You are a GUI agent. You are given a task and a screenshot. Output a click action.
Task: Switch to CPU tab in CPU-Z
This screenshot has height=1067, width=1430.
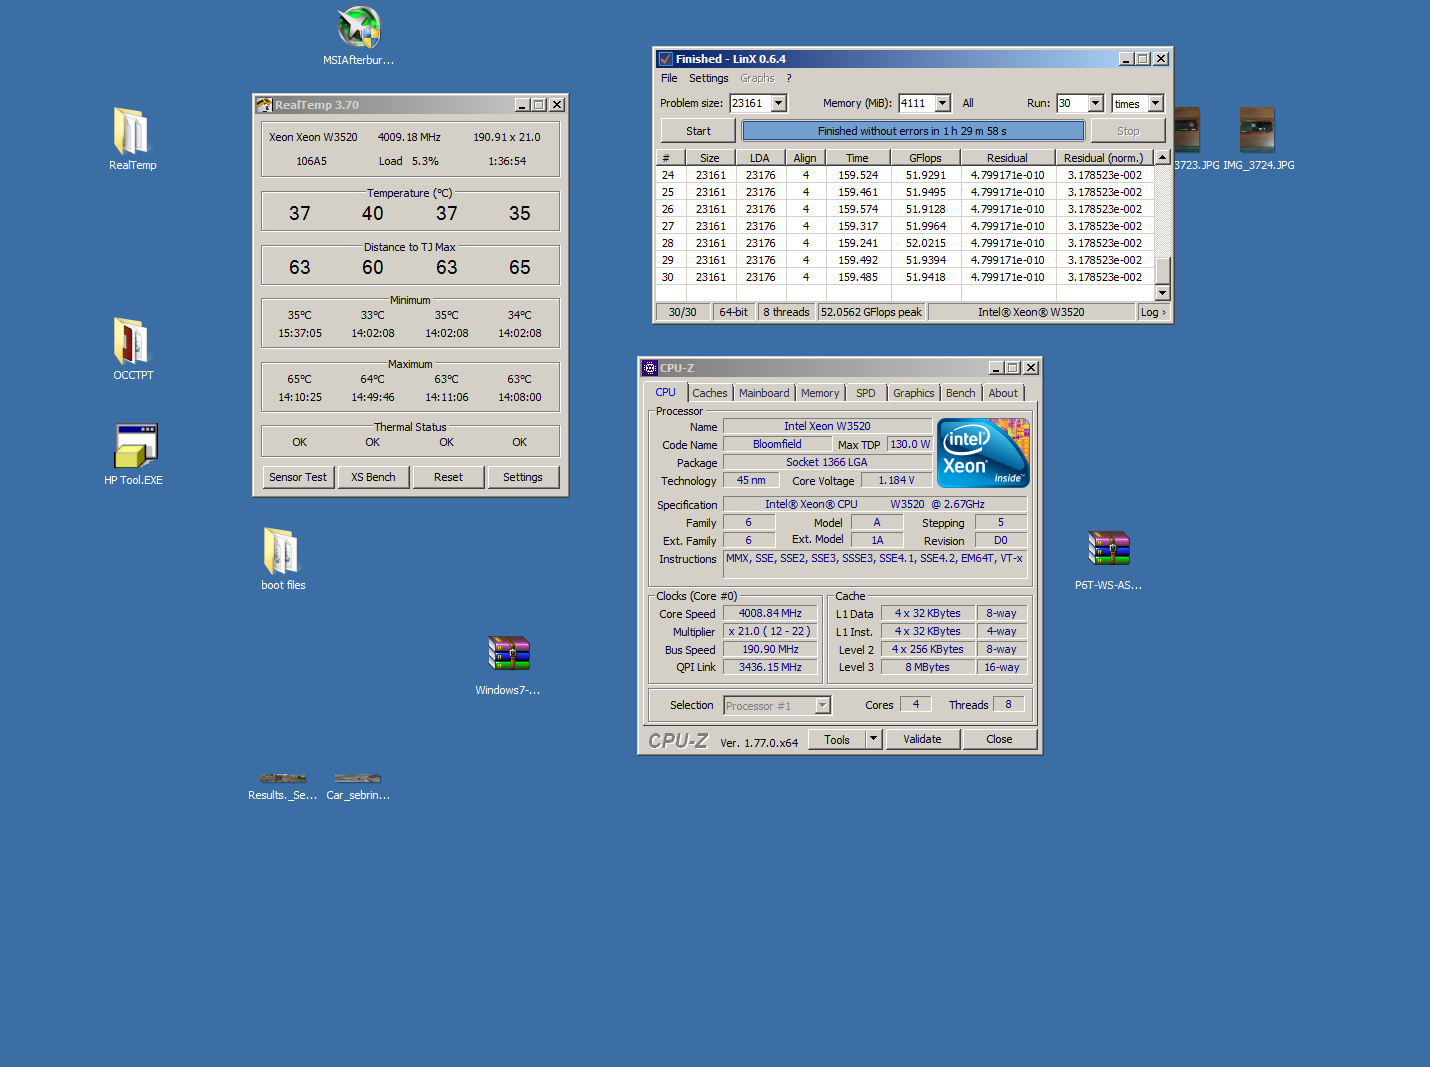666,392
